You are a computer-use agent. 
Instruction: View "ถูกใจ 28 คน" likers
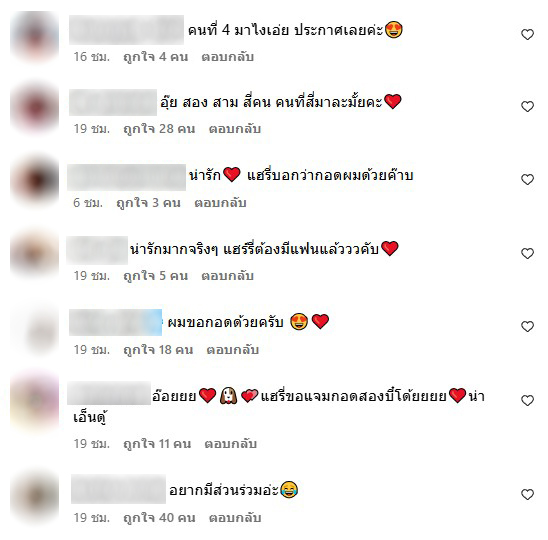click(x=159, y=129)
